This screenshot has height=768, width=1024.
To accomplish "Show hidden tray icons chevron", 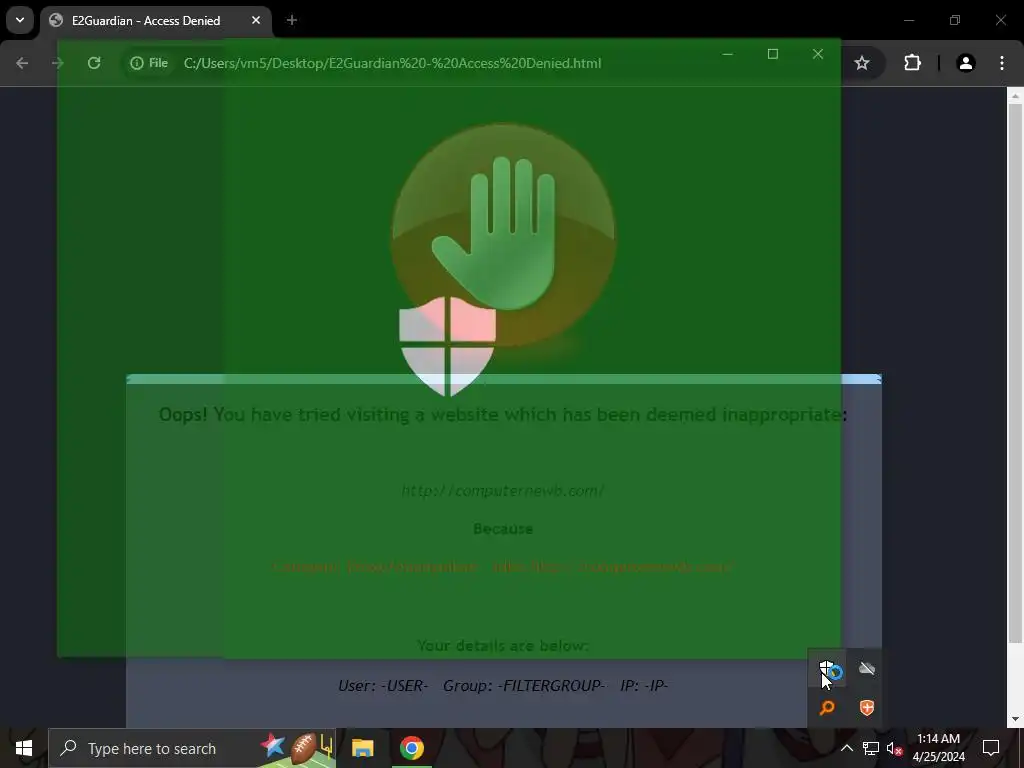I will click(x=846, y=748).
